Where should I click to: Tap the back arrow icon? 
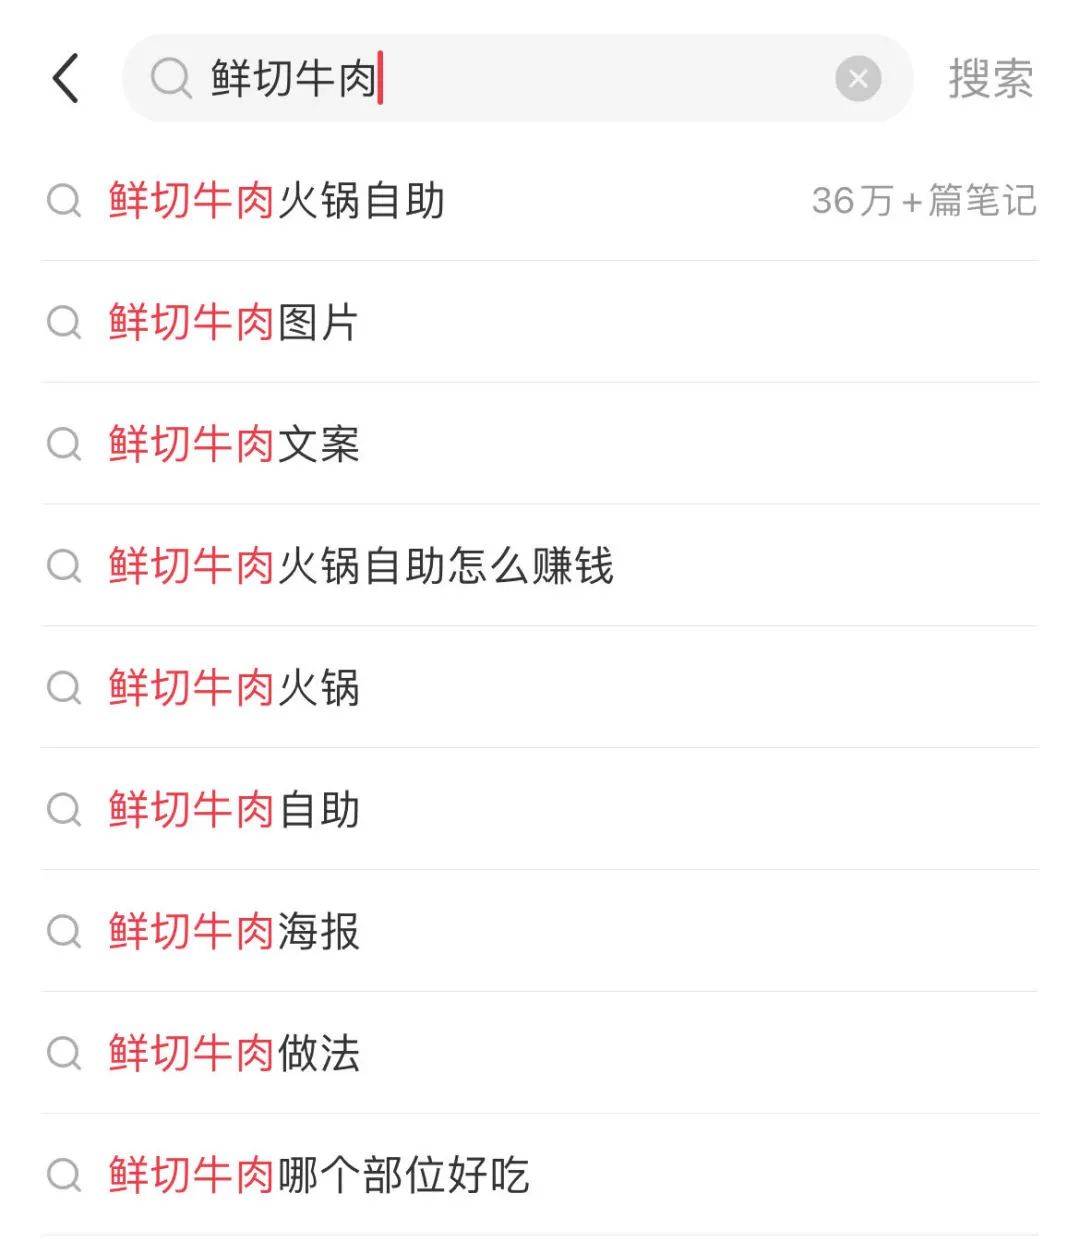click(66, 78)
